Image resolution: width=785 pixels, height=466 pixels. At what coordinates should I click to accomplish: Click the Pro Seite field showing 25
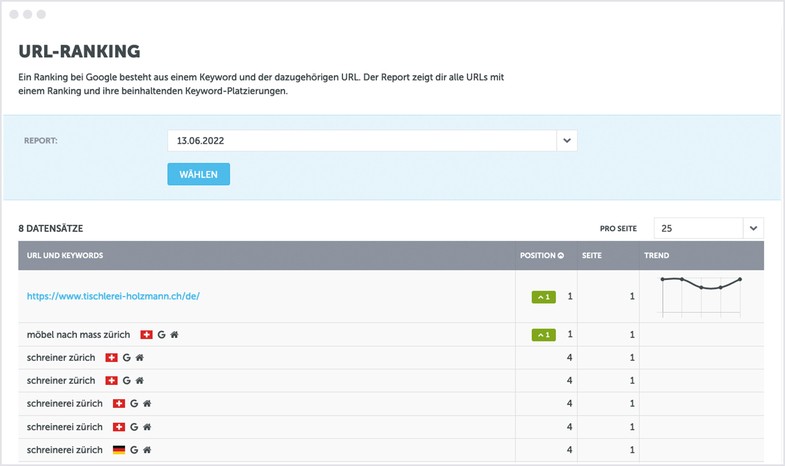[x=698, y=229]
